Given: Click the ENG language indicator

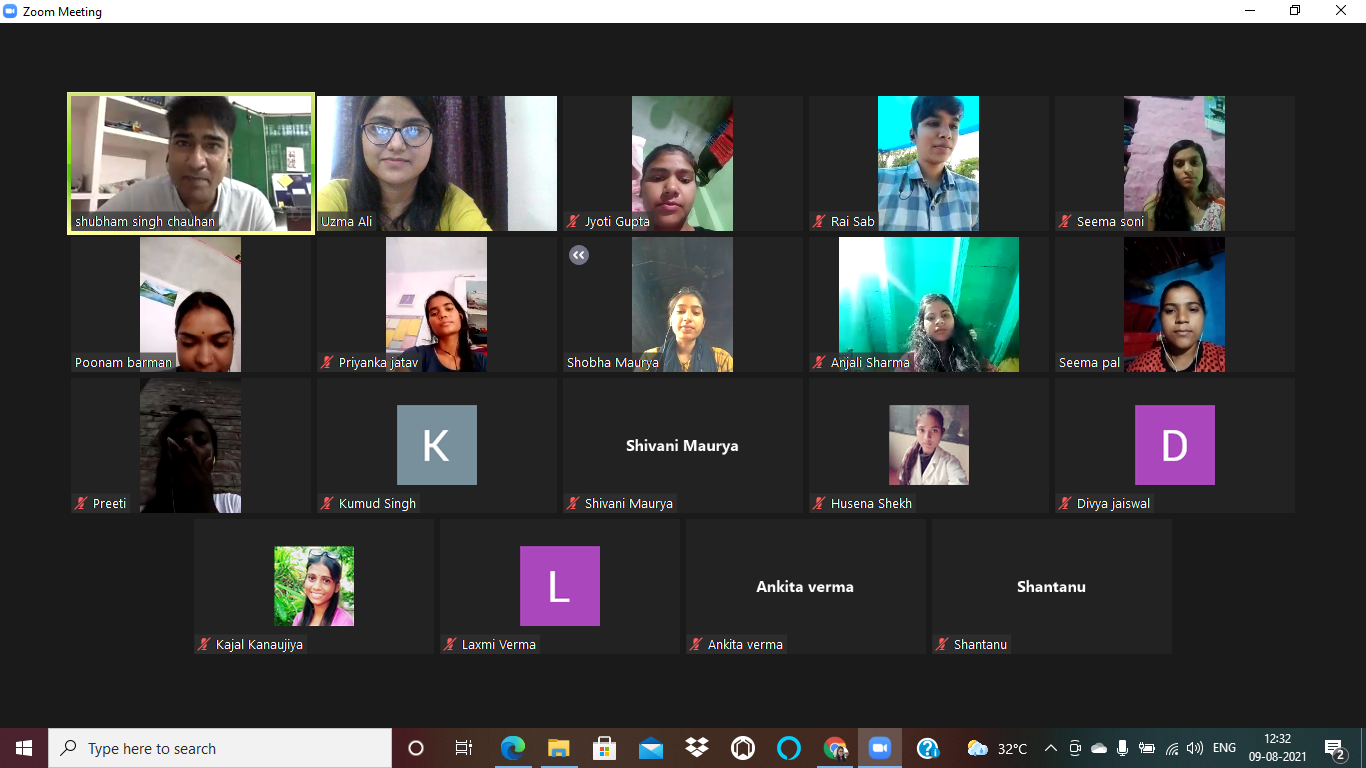Looking at the screenshot, I should (1224, 748).
